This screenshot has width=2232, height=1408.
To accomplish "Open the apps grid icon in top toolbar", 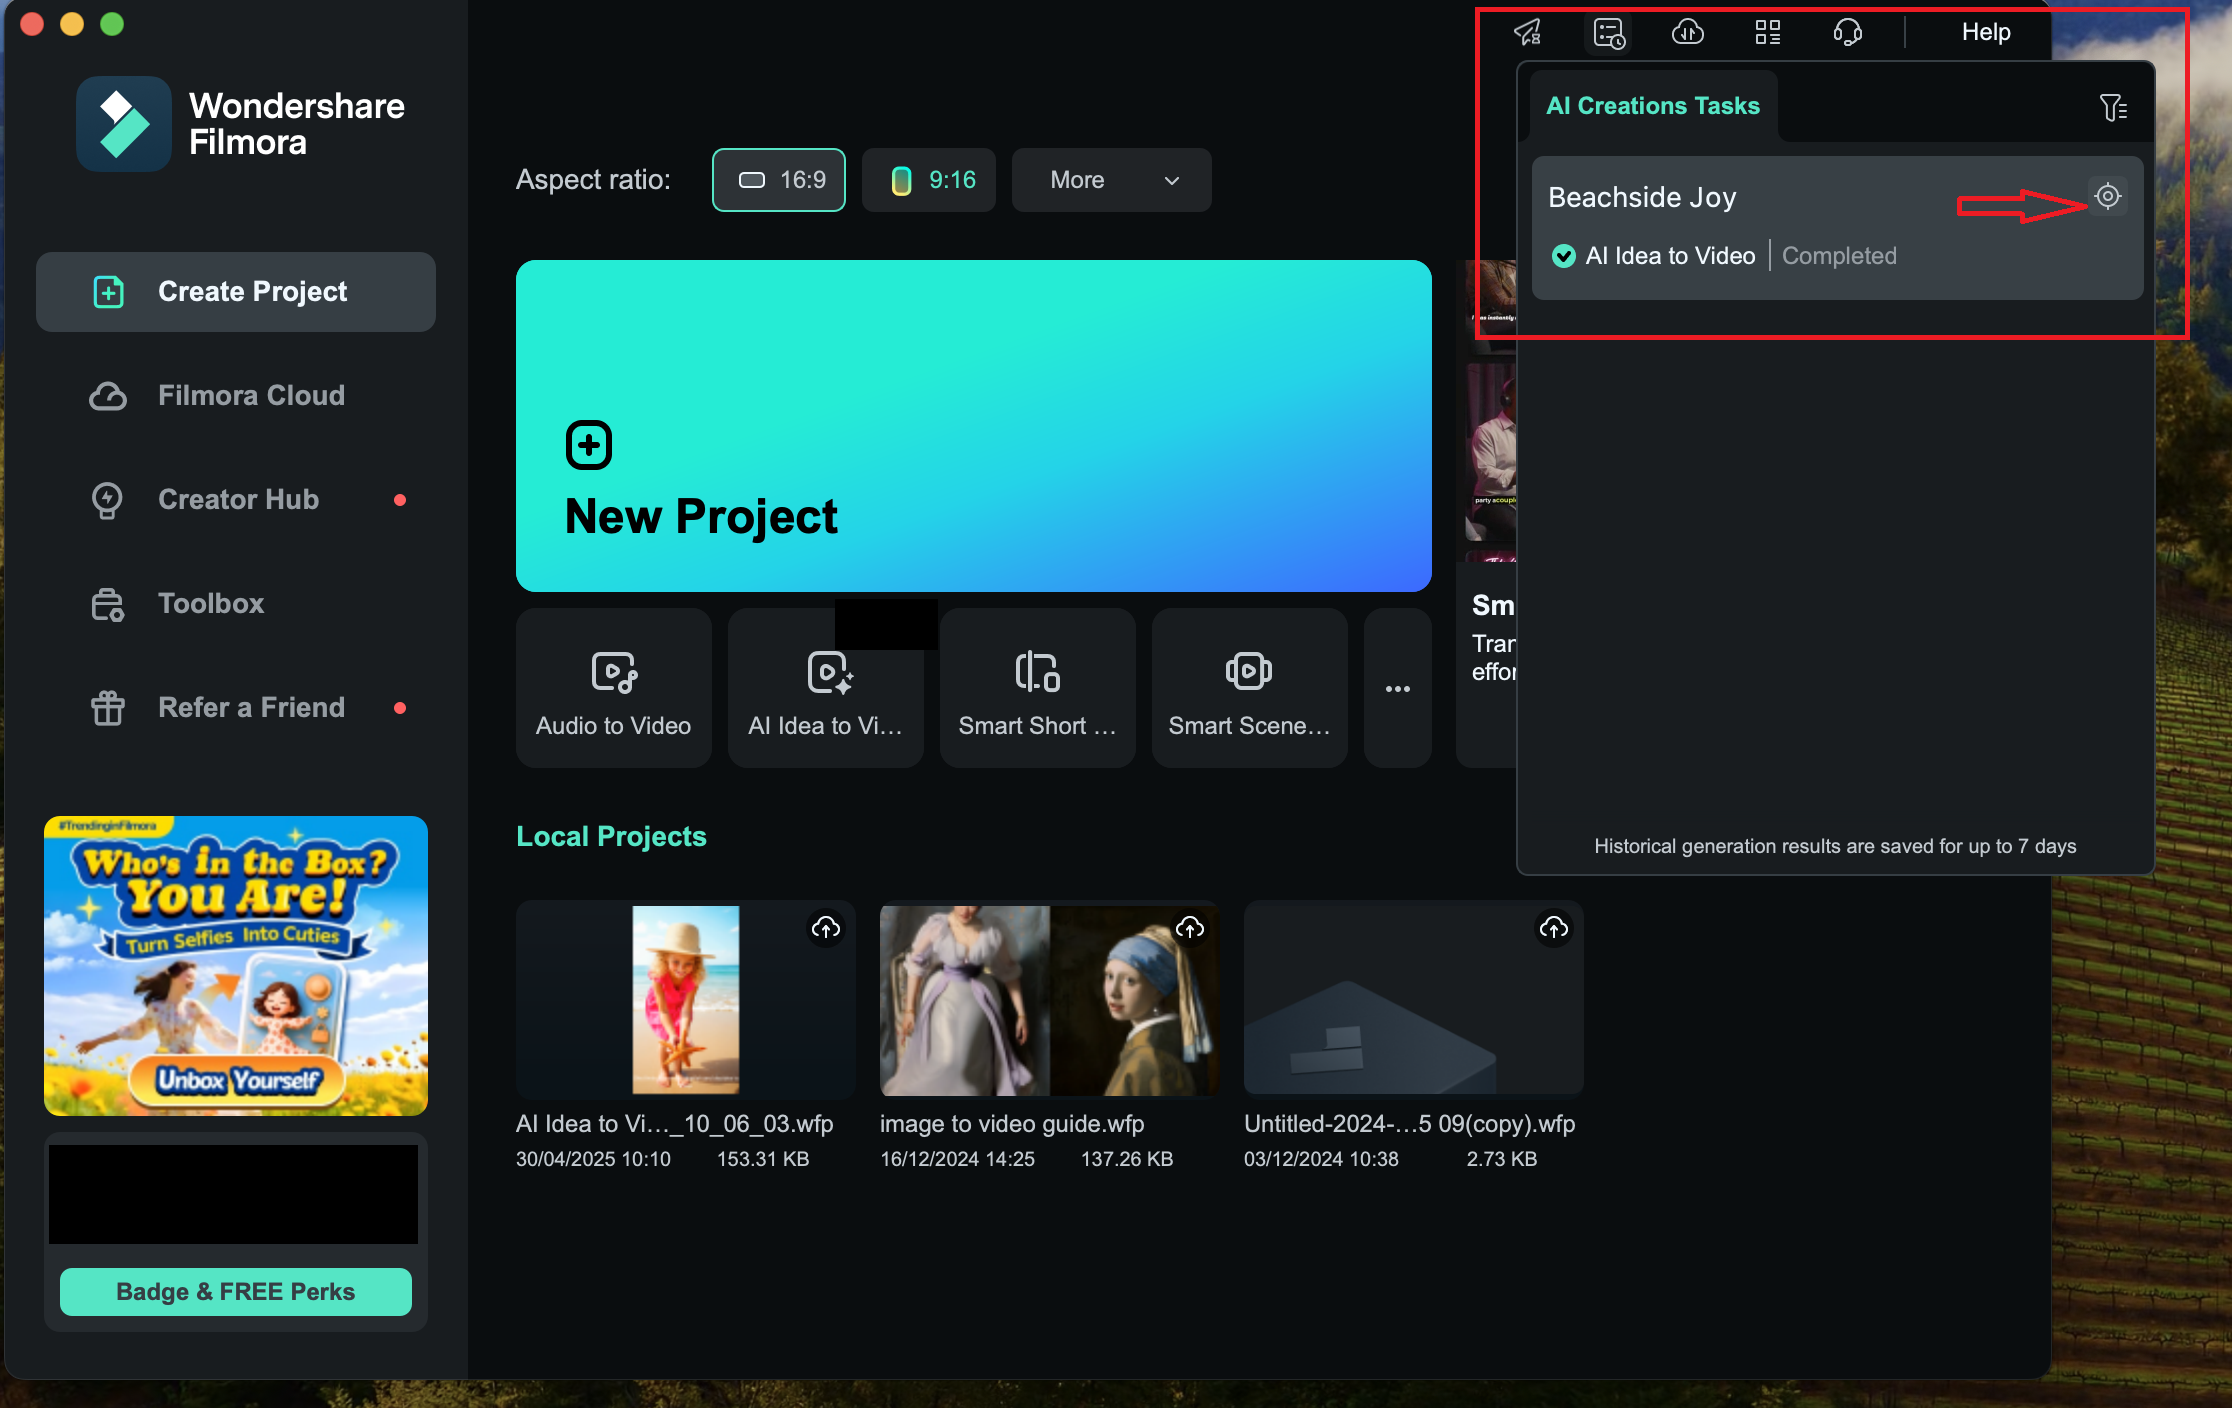I will click(1767, 33).
